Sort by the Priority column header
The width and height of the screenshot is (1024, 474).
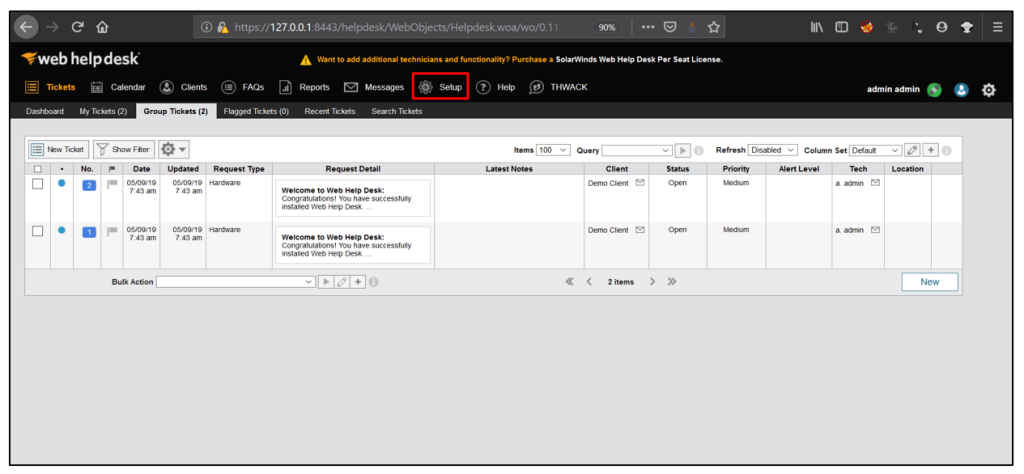[x=736, y=169]
